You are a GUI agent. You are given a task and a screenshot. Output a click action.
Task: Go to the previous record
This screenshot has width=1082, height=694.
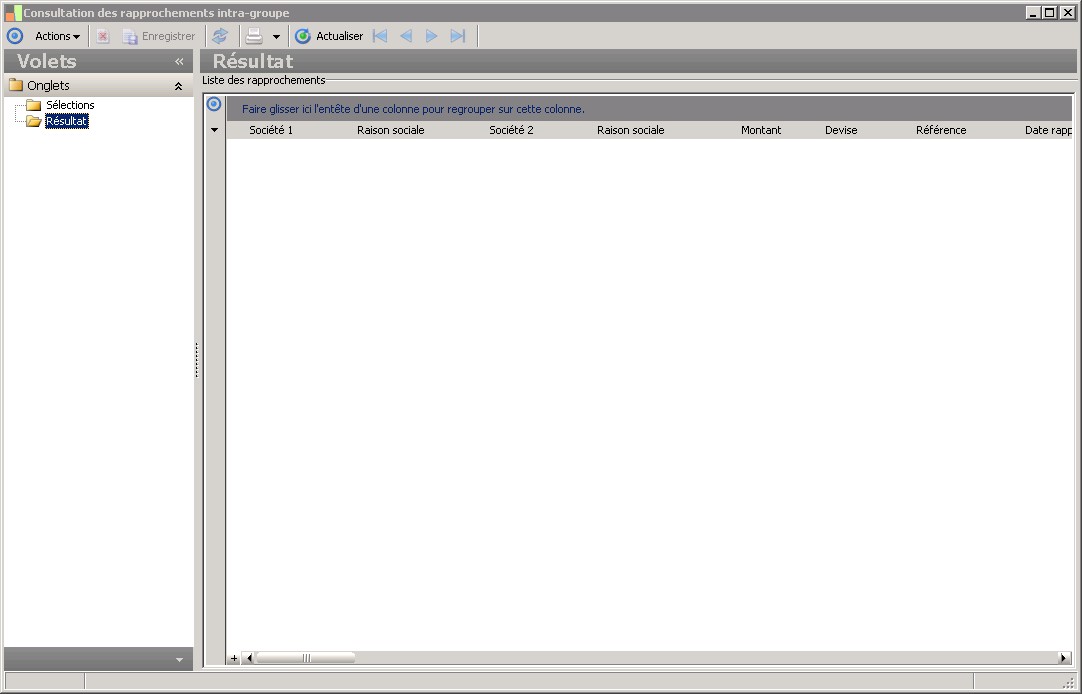pyautogui.click(x=406, y=36)
